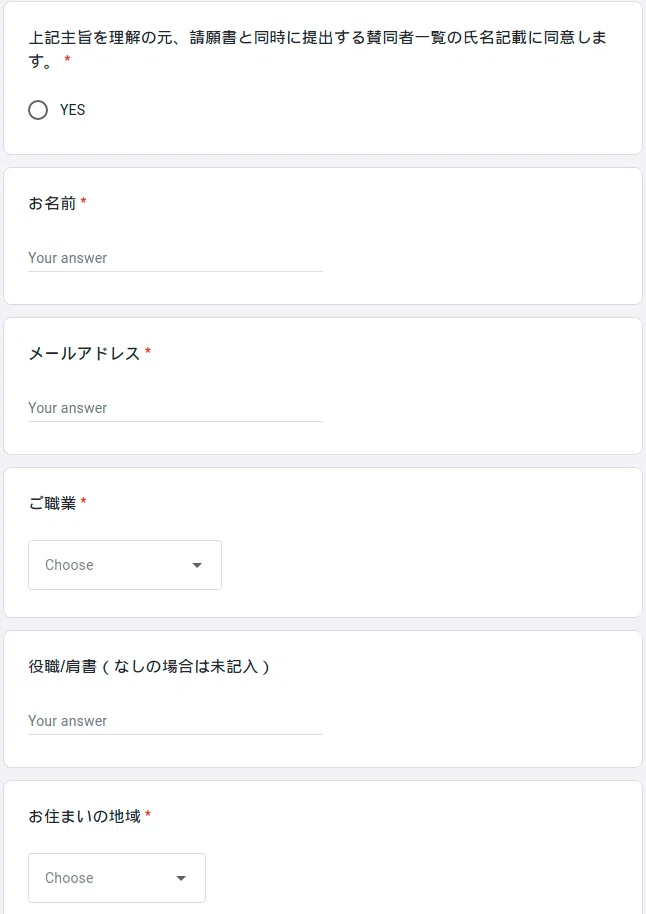Click the consent question text about 賛同者一覧

click(x=318, y=48)
